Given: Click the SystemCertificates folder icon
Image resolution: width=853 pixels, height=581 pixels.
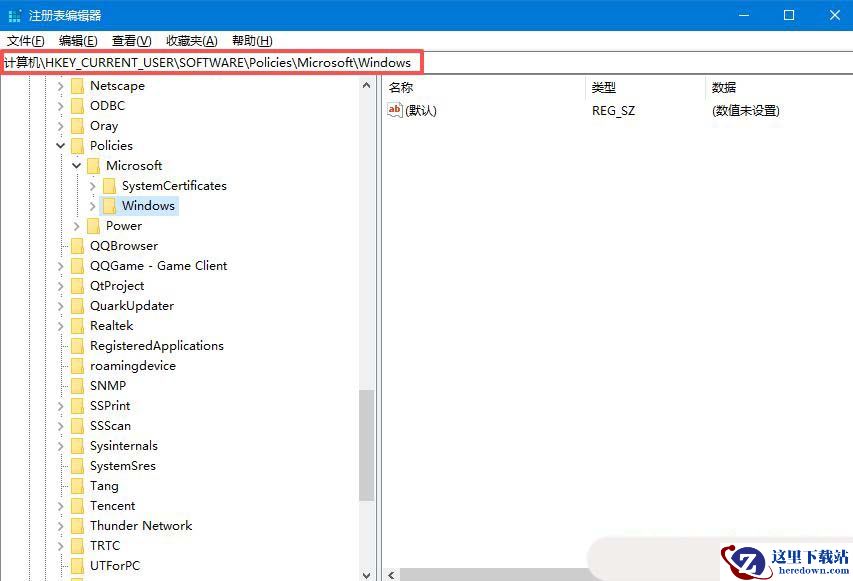Looking at the screenshot, I should pos(109,186).
